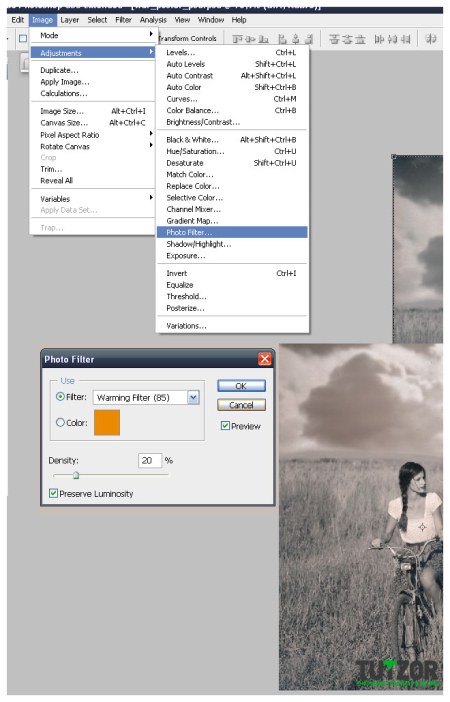Screen dimensions: 450x702
Task: Choose Brightness/Contrast... menu item
Action: (232, 122)
